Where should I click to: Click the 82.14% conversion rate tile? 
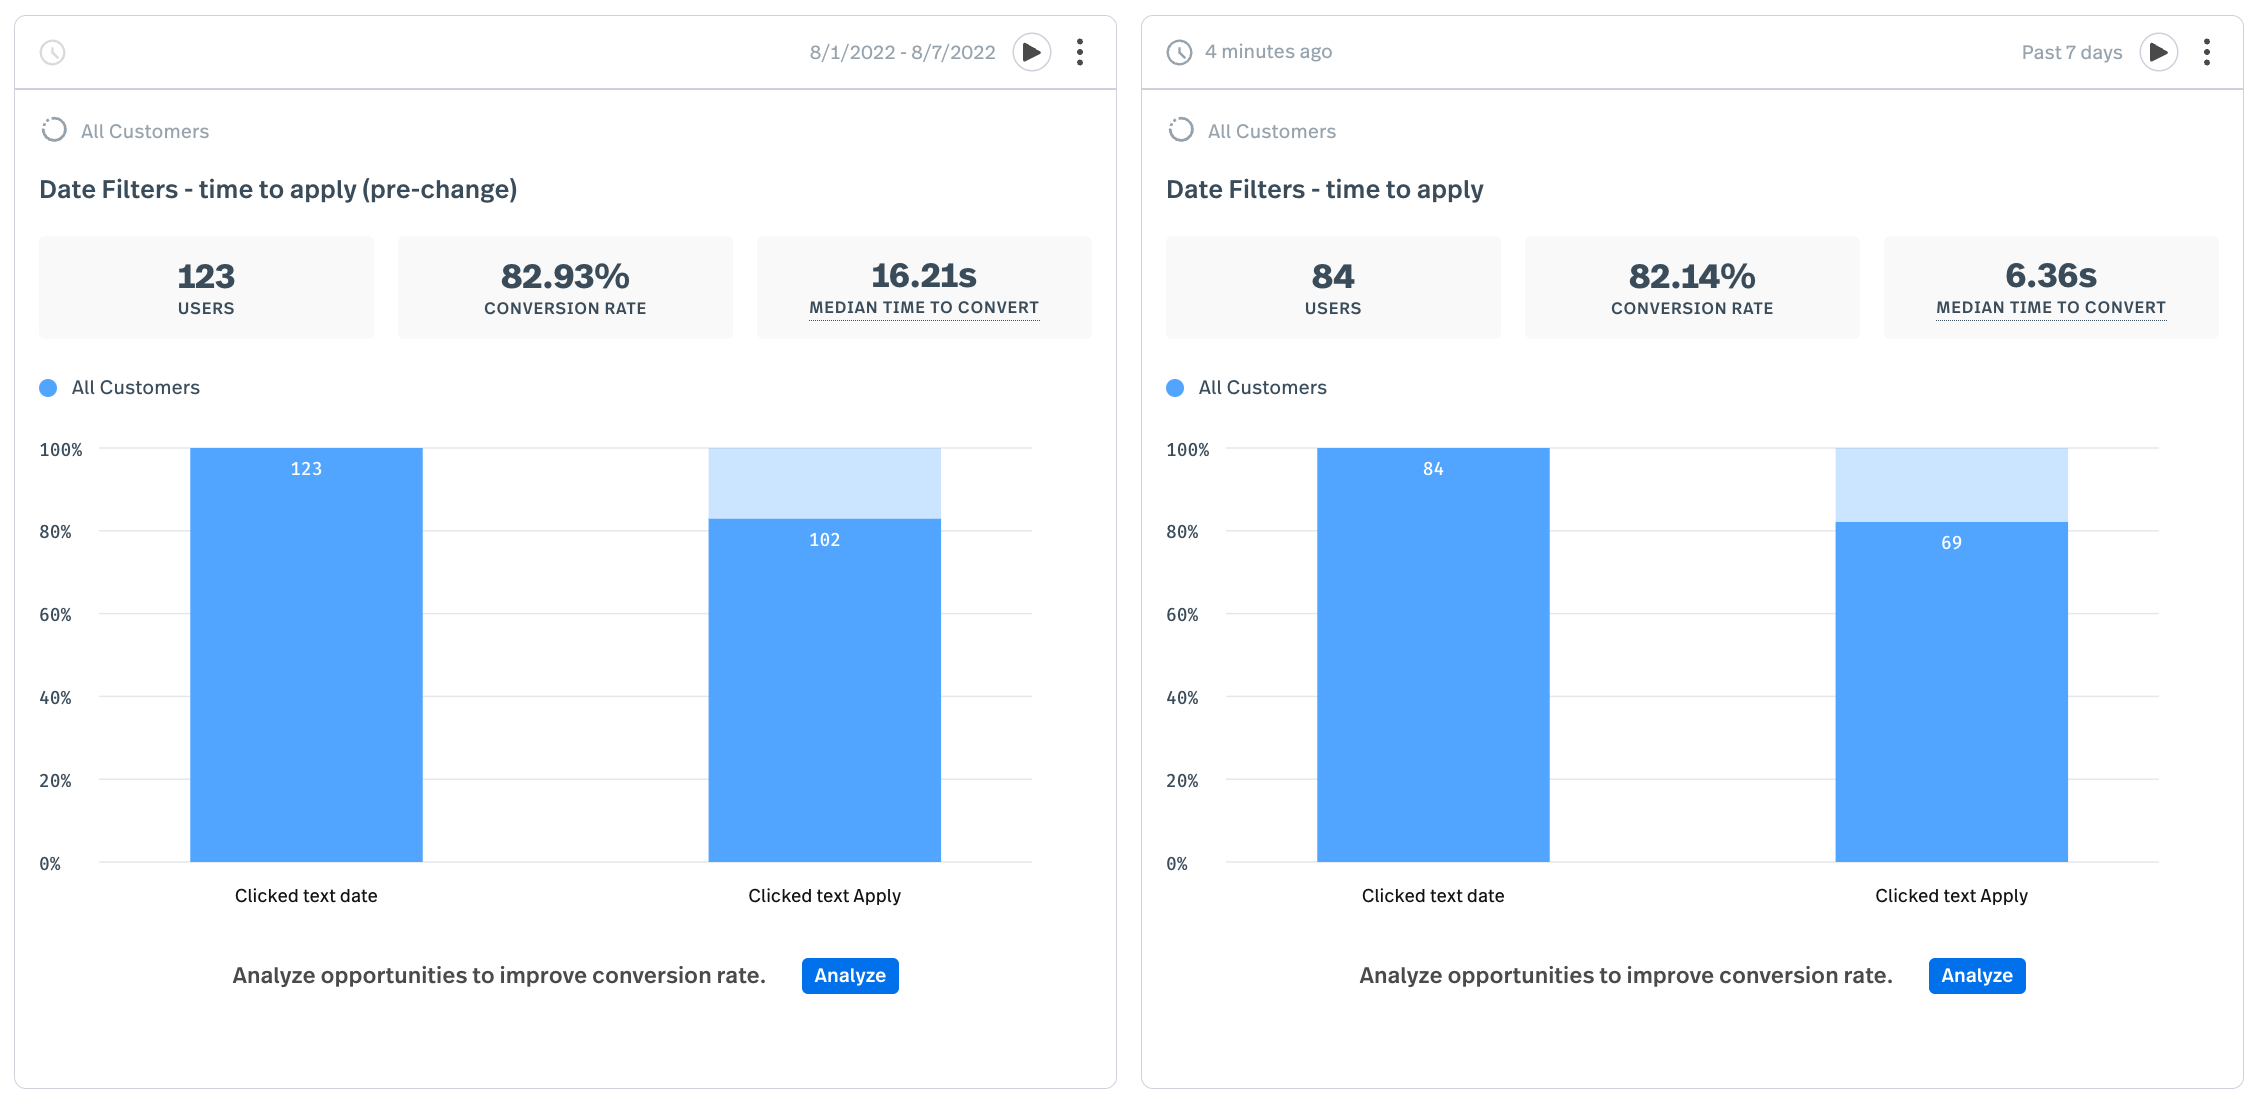pos(1691,288)
